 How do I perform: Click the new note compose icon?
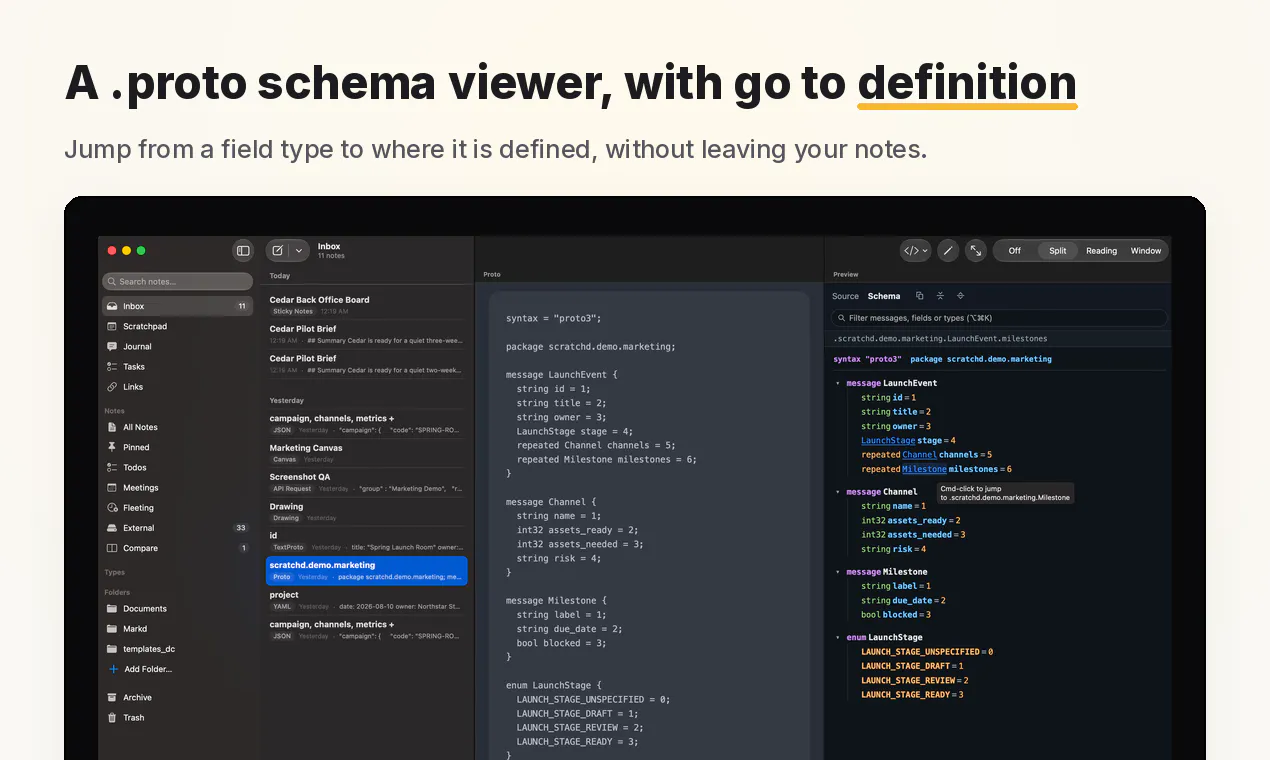[278, 250]
